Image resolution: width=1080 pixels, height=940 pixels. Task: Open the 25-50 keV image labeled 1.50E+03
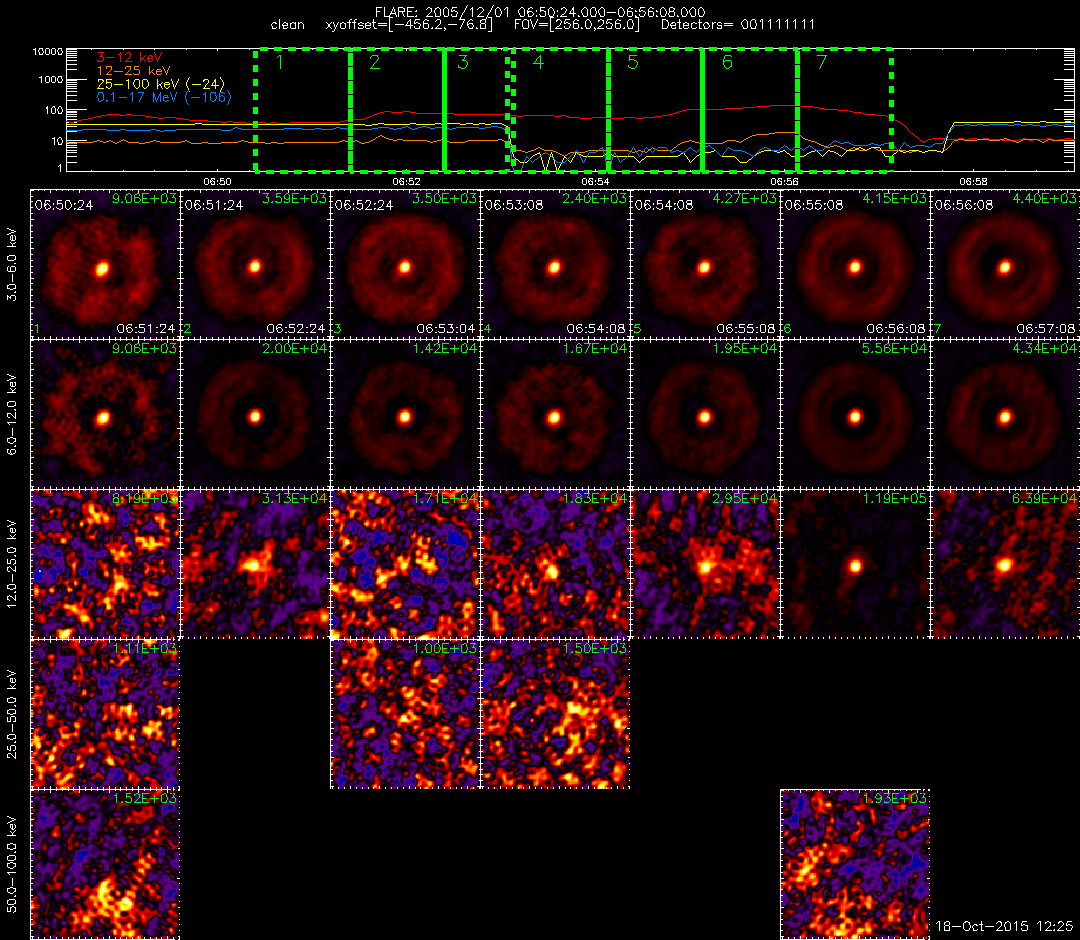click(555, 714)
